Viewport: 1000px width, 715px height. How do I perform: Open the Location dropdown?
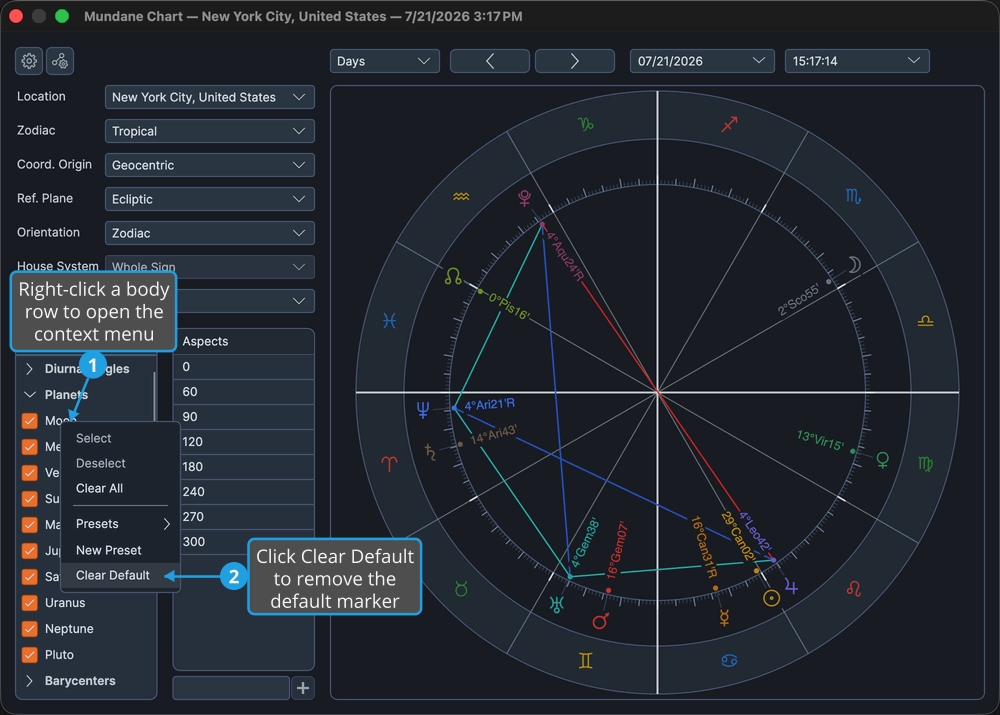pyautogui.click(x=209, y=97)
